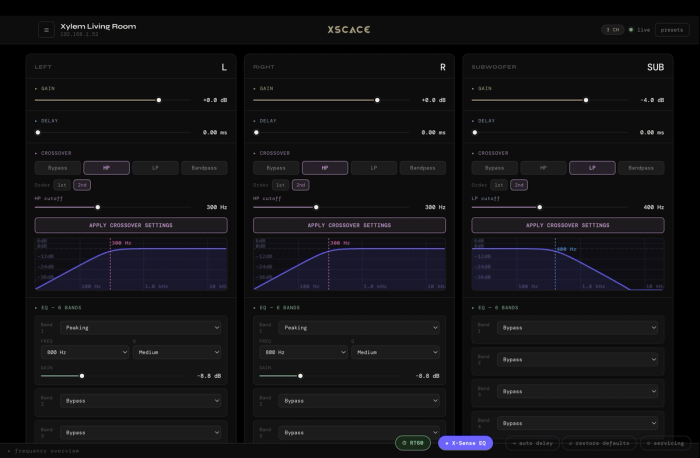Choose 1st order on the Right channel
The width and height of the screenshot is (700, 458).
click(x=280, y=185)
